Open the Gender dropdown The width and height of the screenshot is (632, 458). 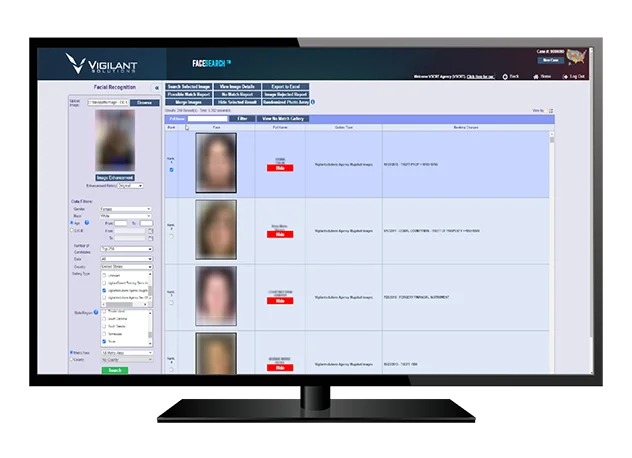point(124,209)
